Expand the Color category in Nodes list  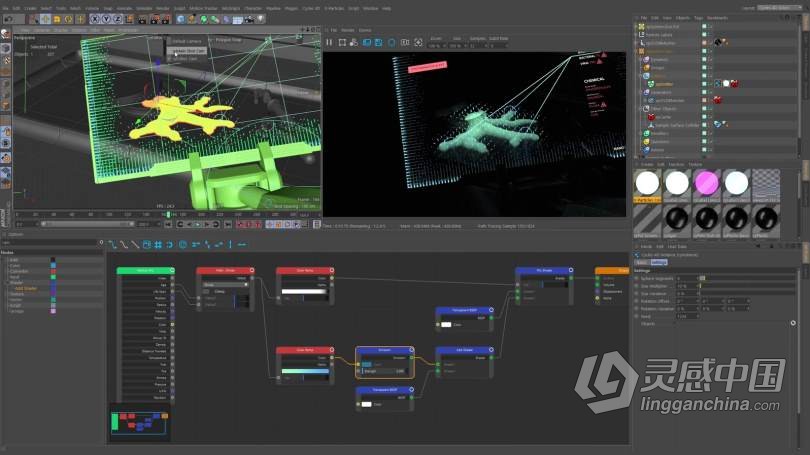[x=14, y=265]
